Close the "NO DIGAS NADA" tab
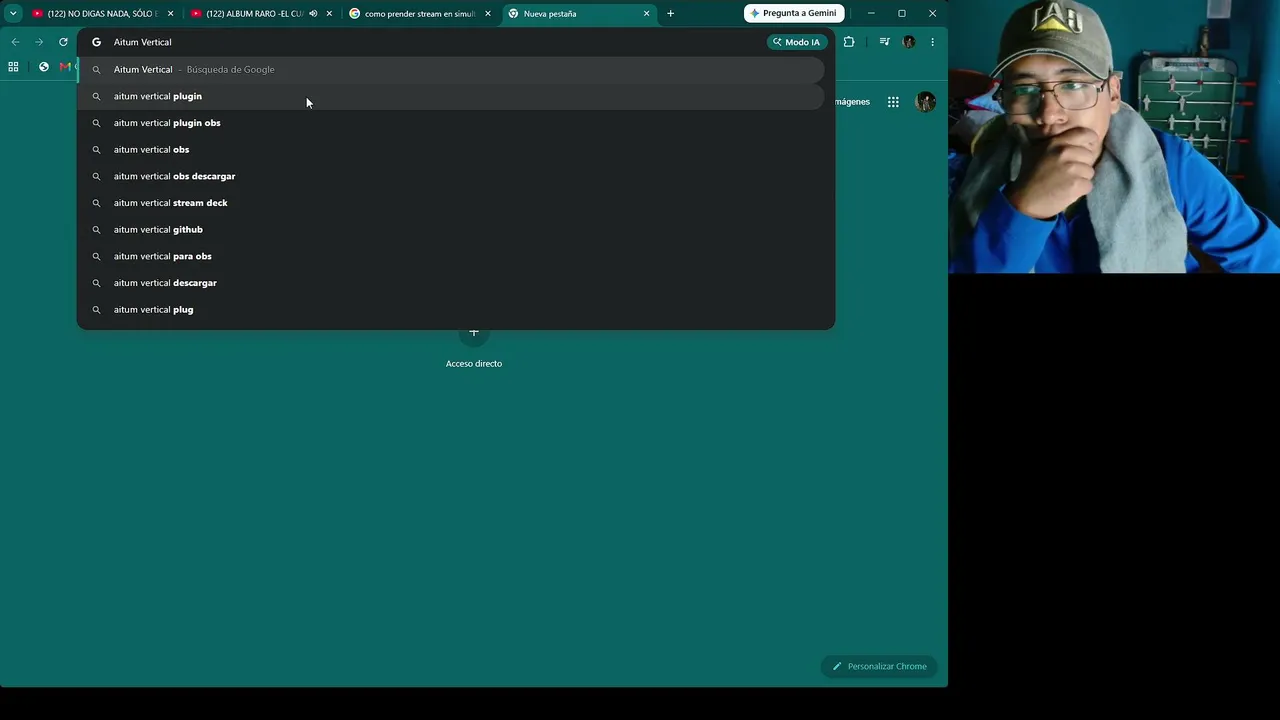 (171, 14)
